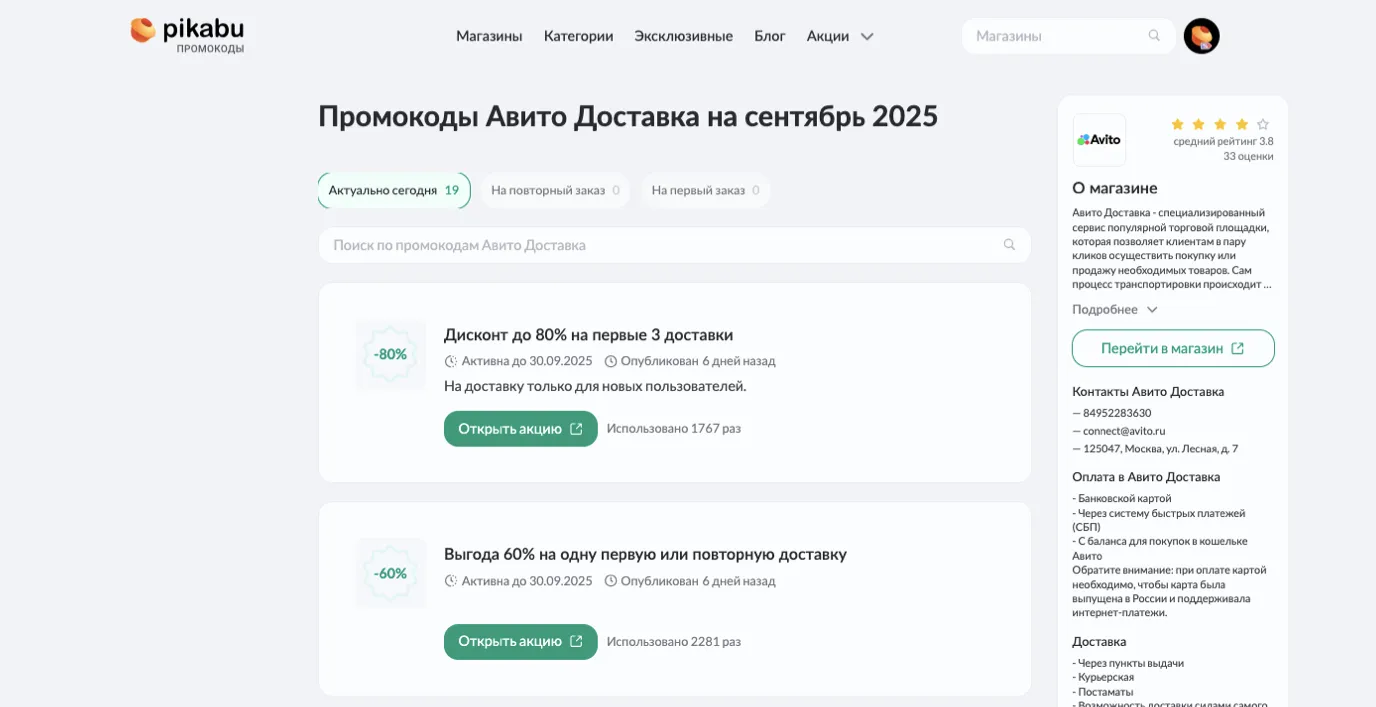Image resolution: width=1376 pixels, height=707 pixels.
Task: Click Открыть акцию for the 80% discount
Action: point(521,429)
